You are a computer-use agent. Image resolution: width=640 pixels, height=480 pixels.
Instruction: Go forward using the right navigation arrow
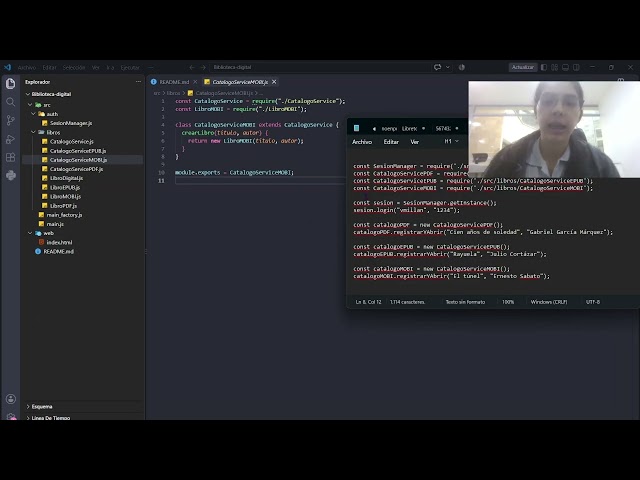coord(203,67)
